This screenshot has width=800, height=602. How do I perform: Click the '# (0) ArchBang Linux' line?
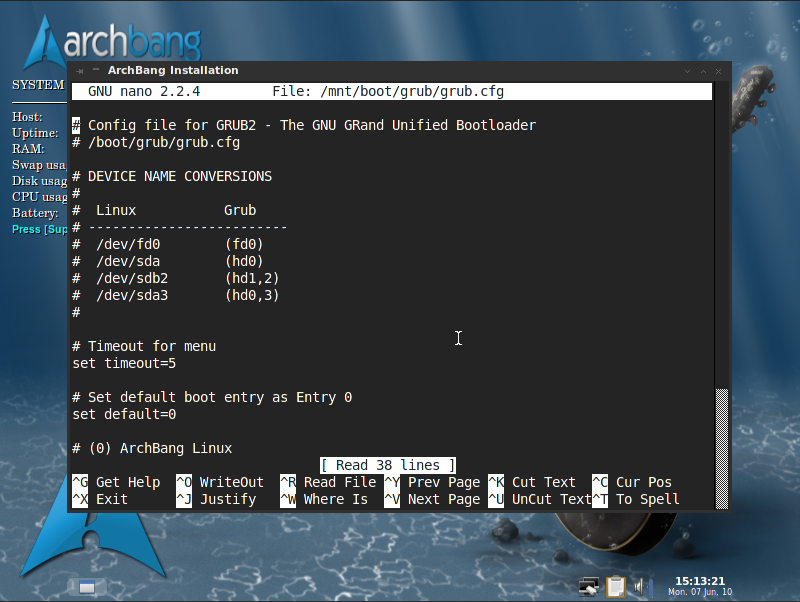click(152, 448)
